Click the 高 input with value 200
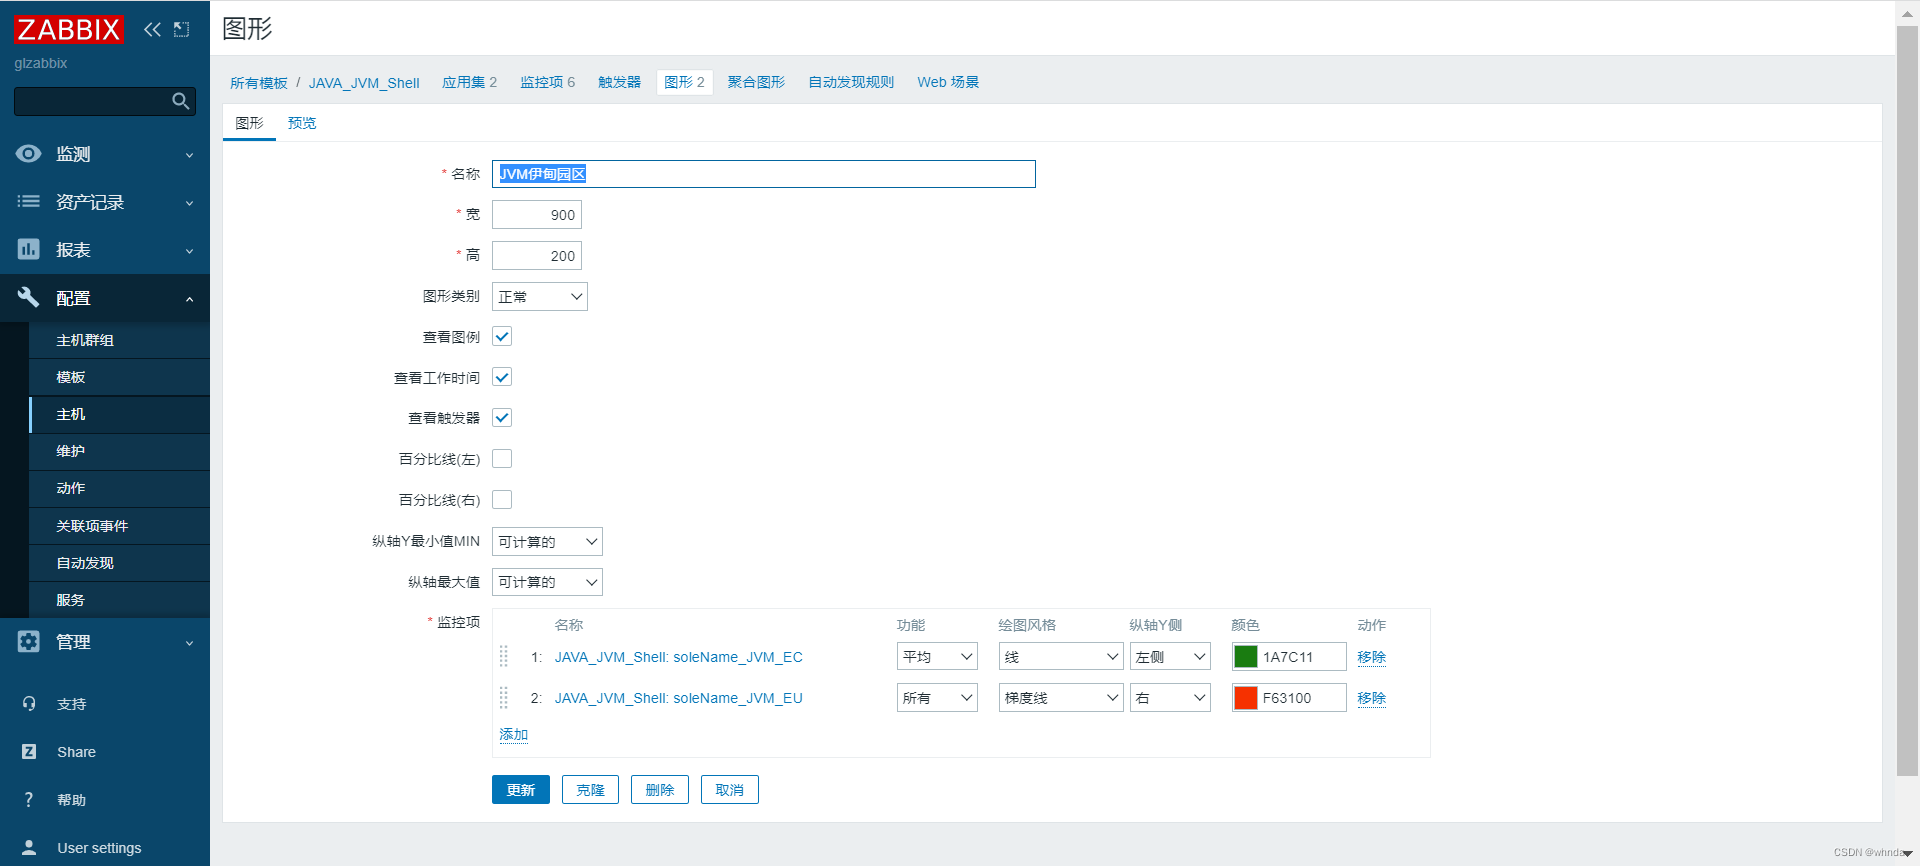The width and height of the screenshot is (1920, 866). (x=537, y=256)
